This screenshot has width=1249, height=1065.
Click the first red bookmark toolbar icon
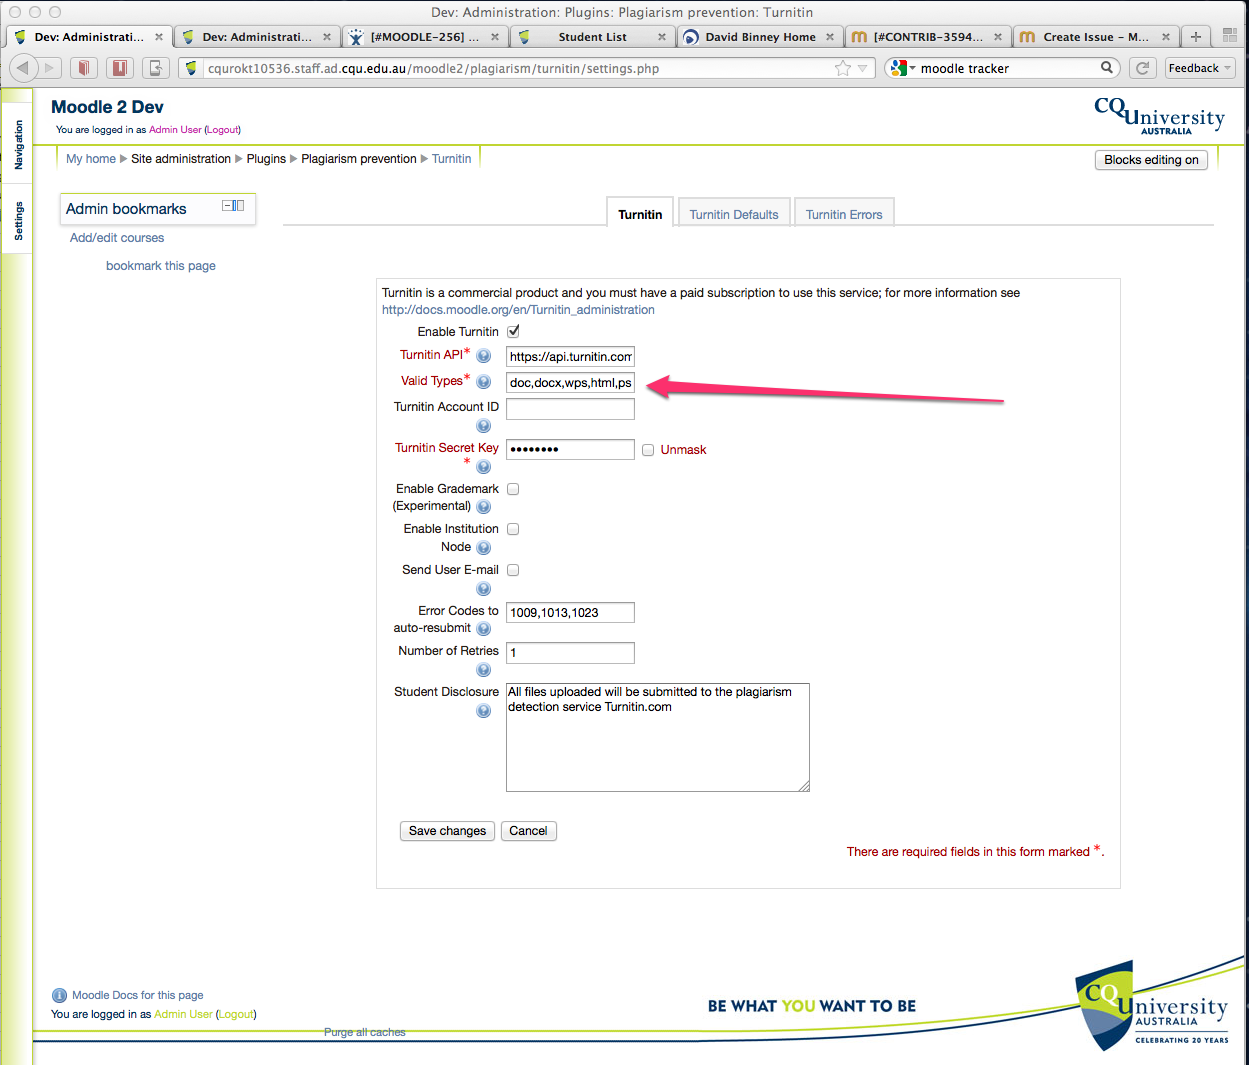point(84,68)
